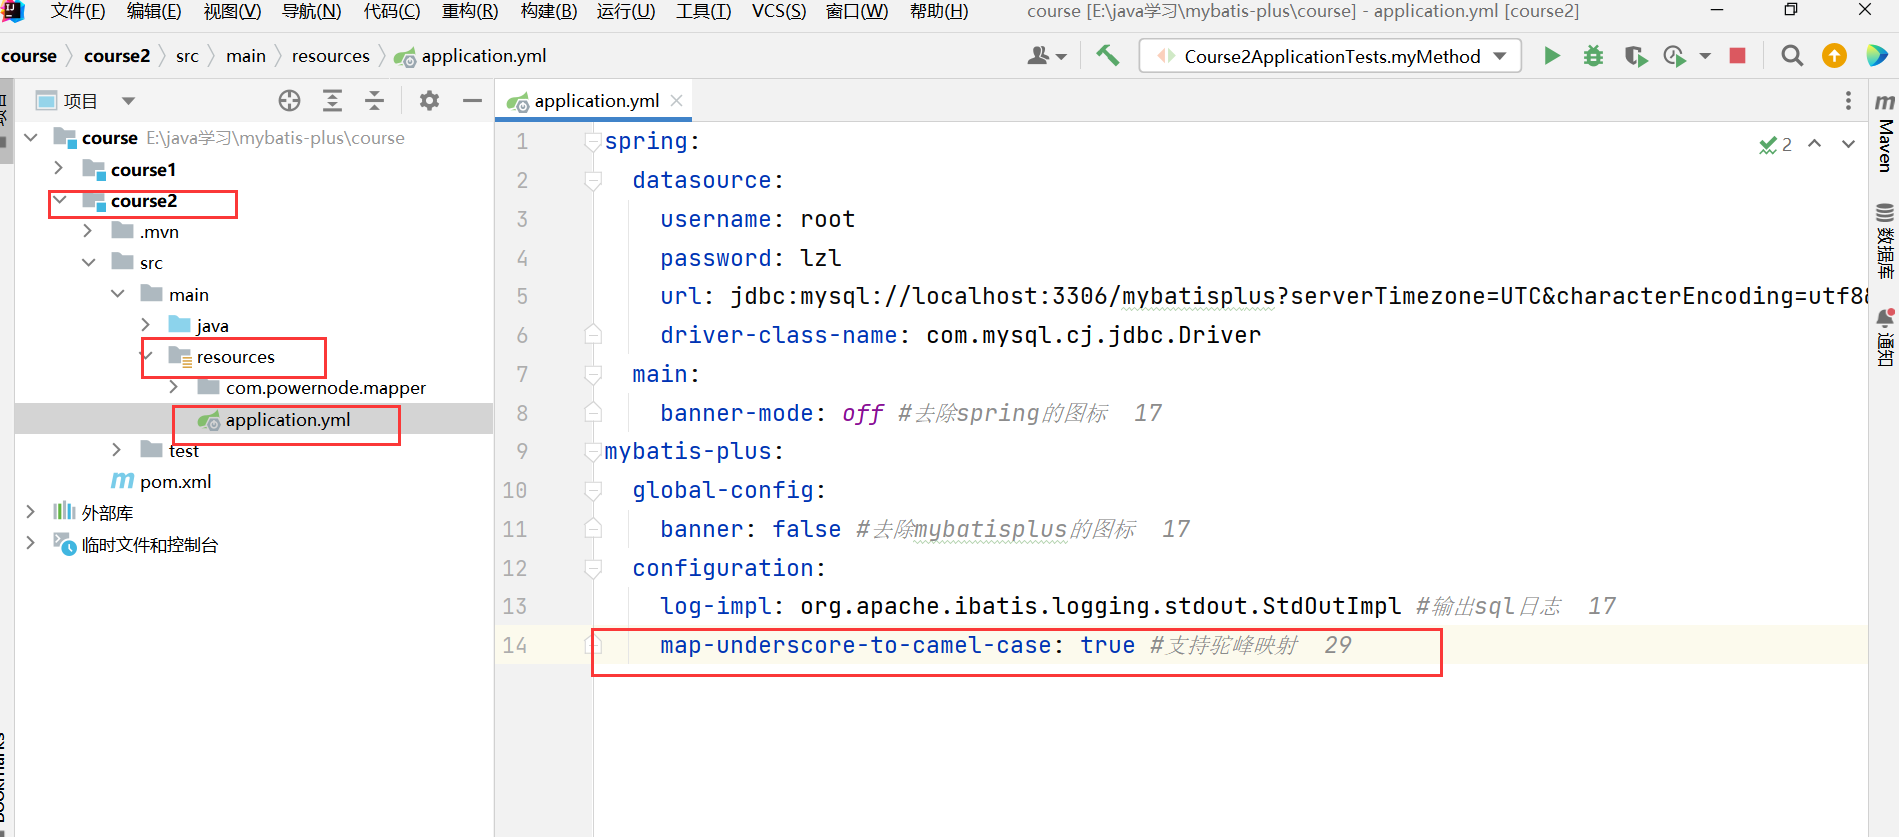1899x837 pixels.
Task: Click resources in the breadcrumb path
Action: tap(331, 56)
